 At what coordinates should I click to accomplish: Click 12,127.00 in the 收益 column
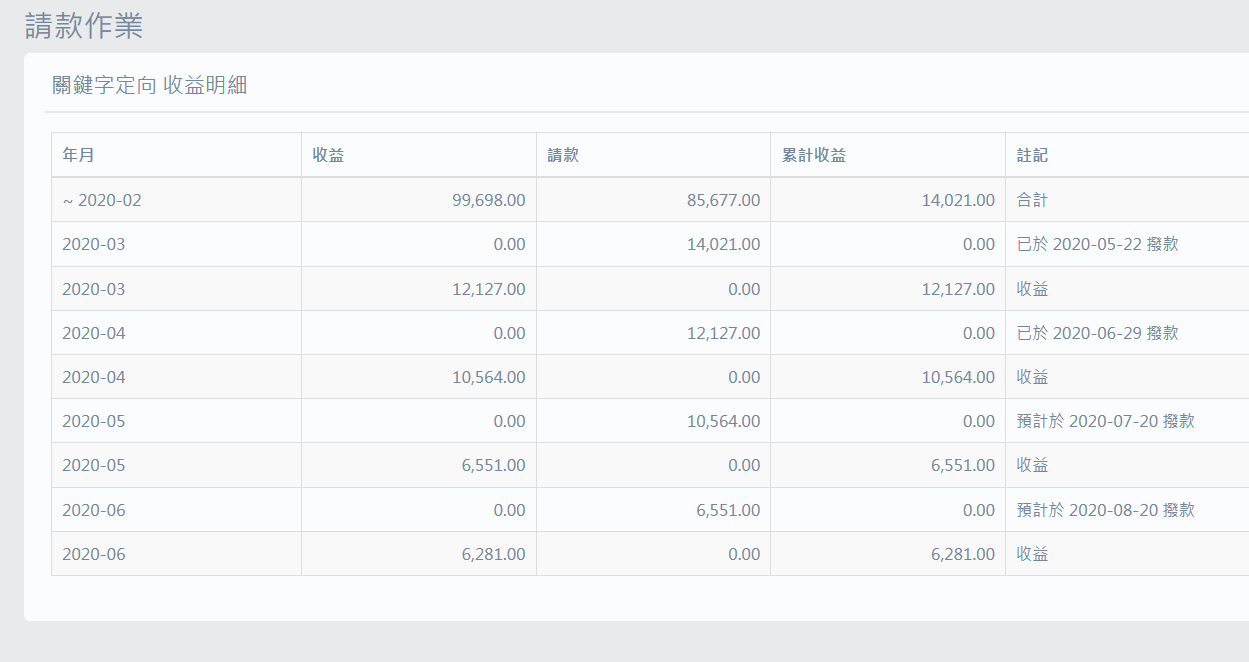(488, 289)
